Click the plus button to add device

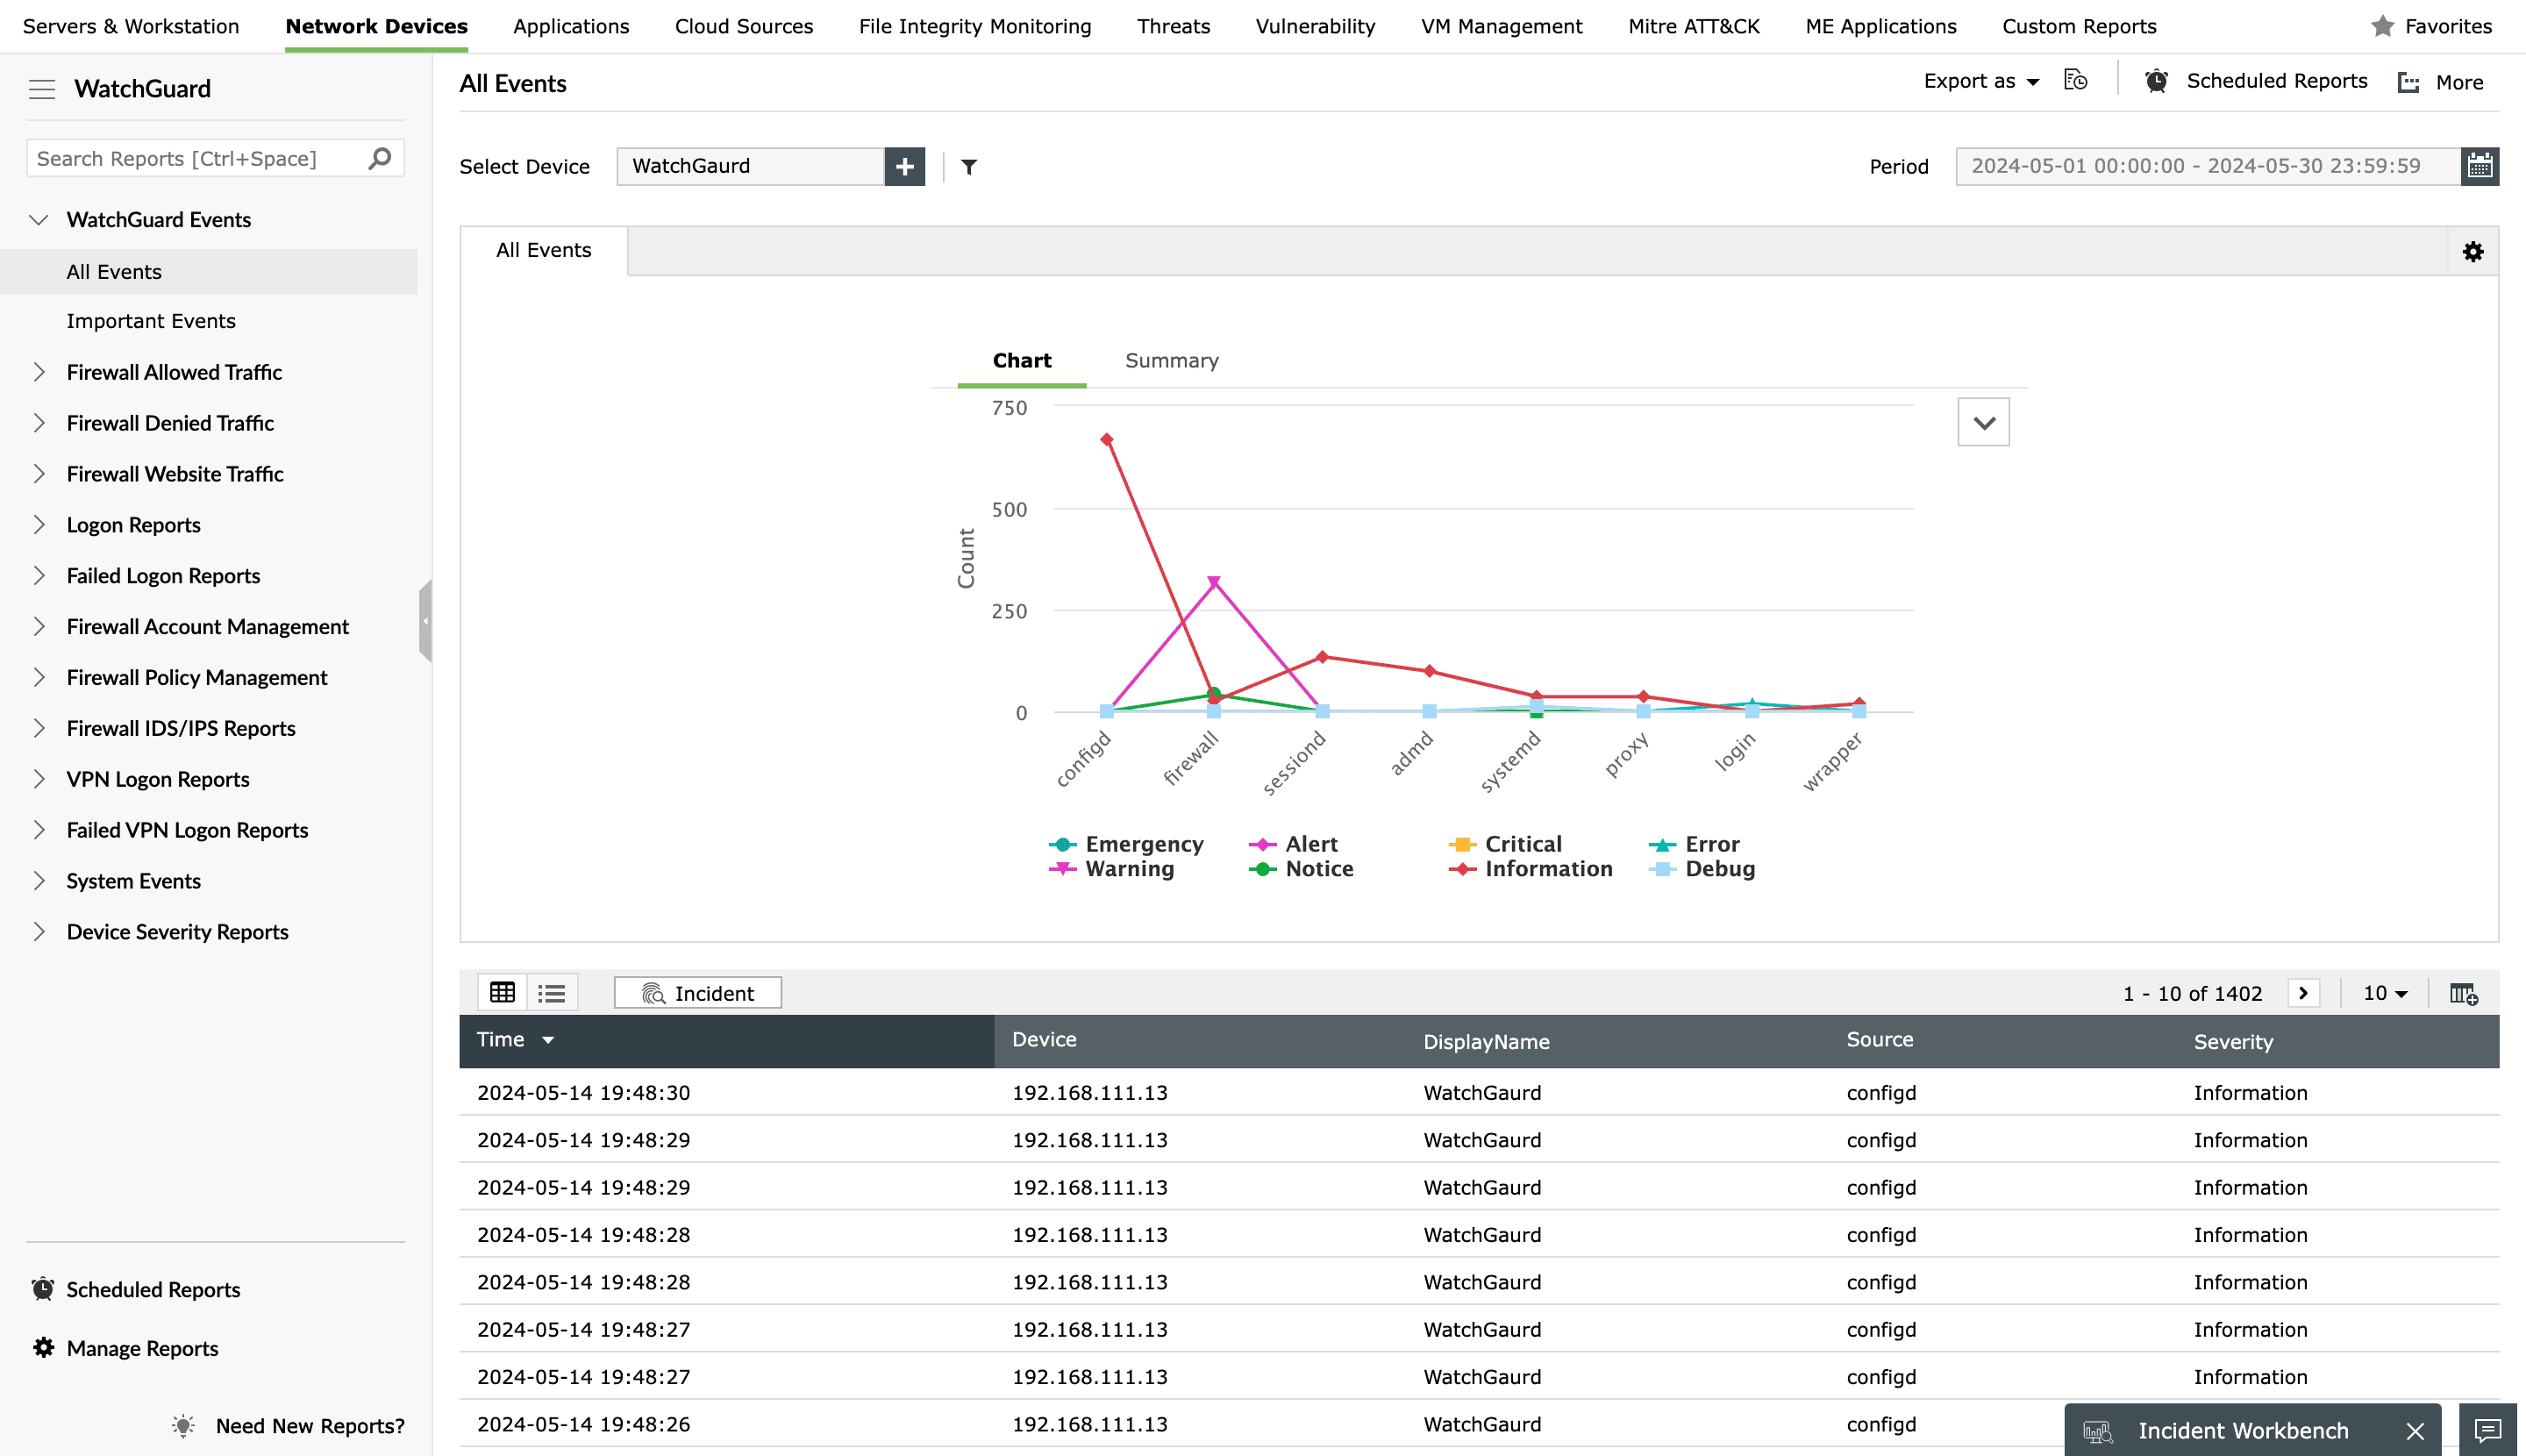coord(904,166)
